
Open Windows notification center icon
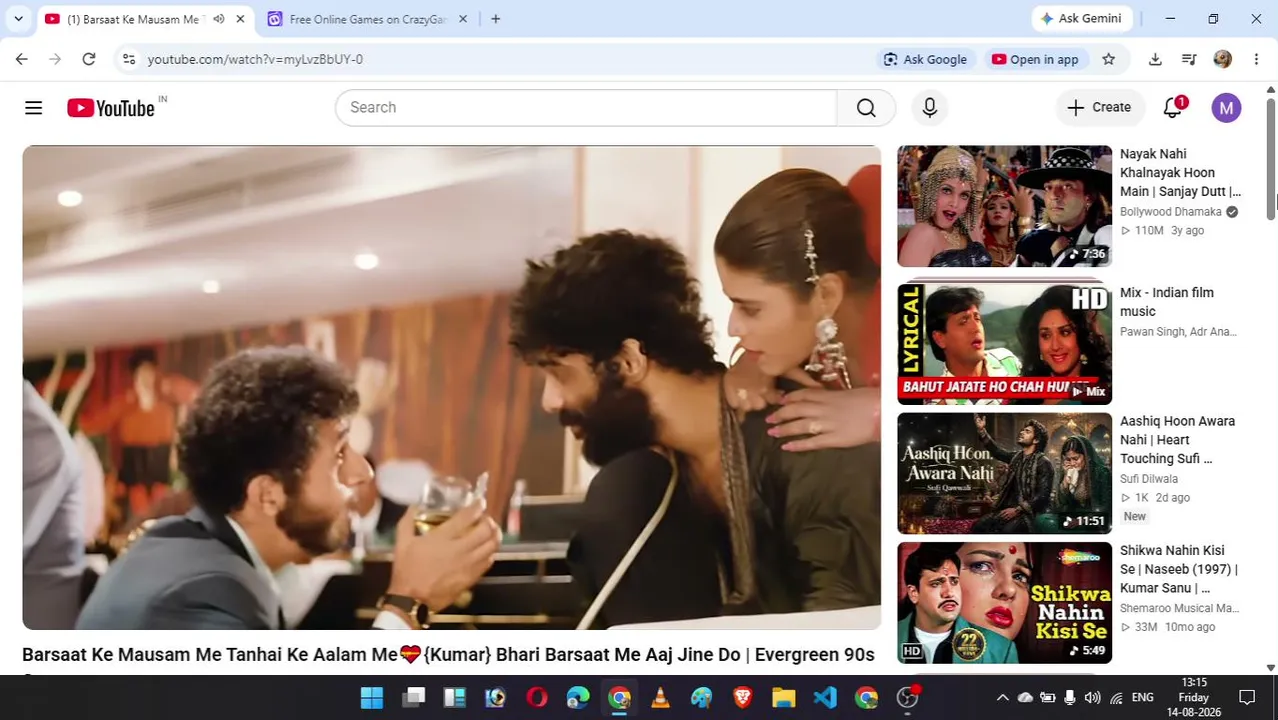pyautogui.click(x=1247, y=698)
